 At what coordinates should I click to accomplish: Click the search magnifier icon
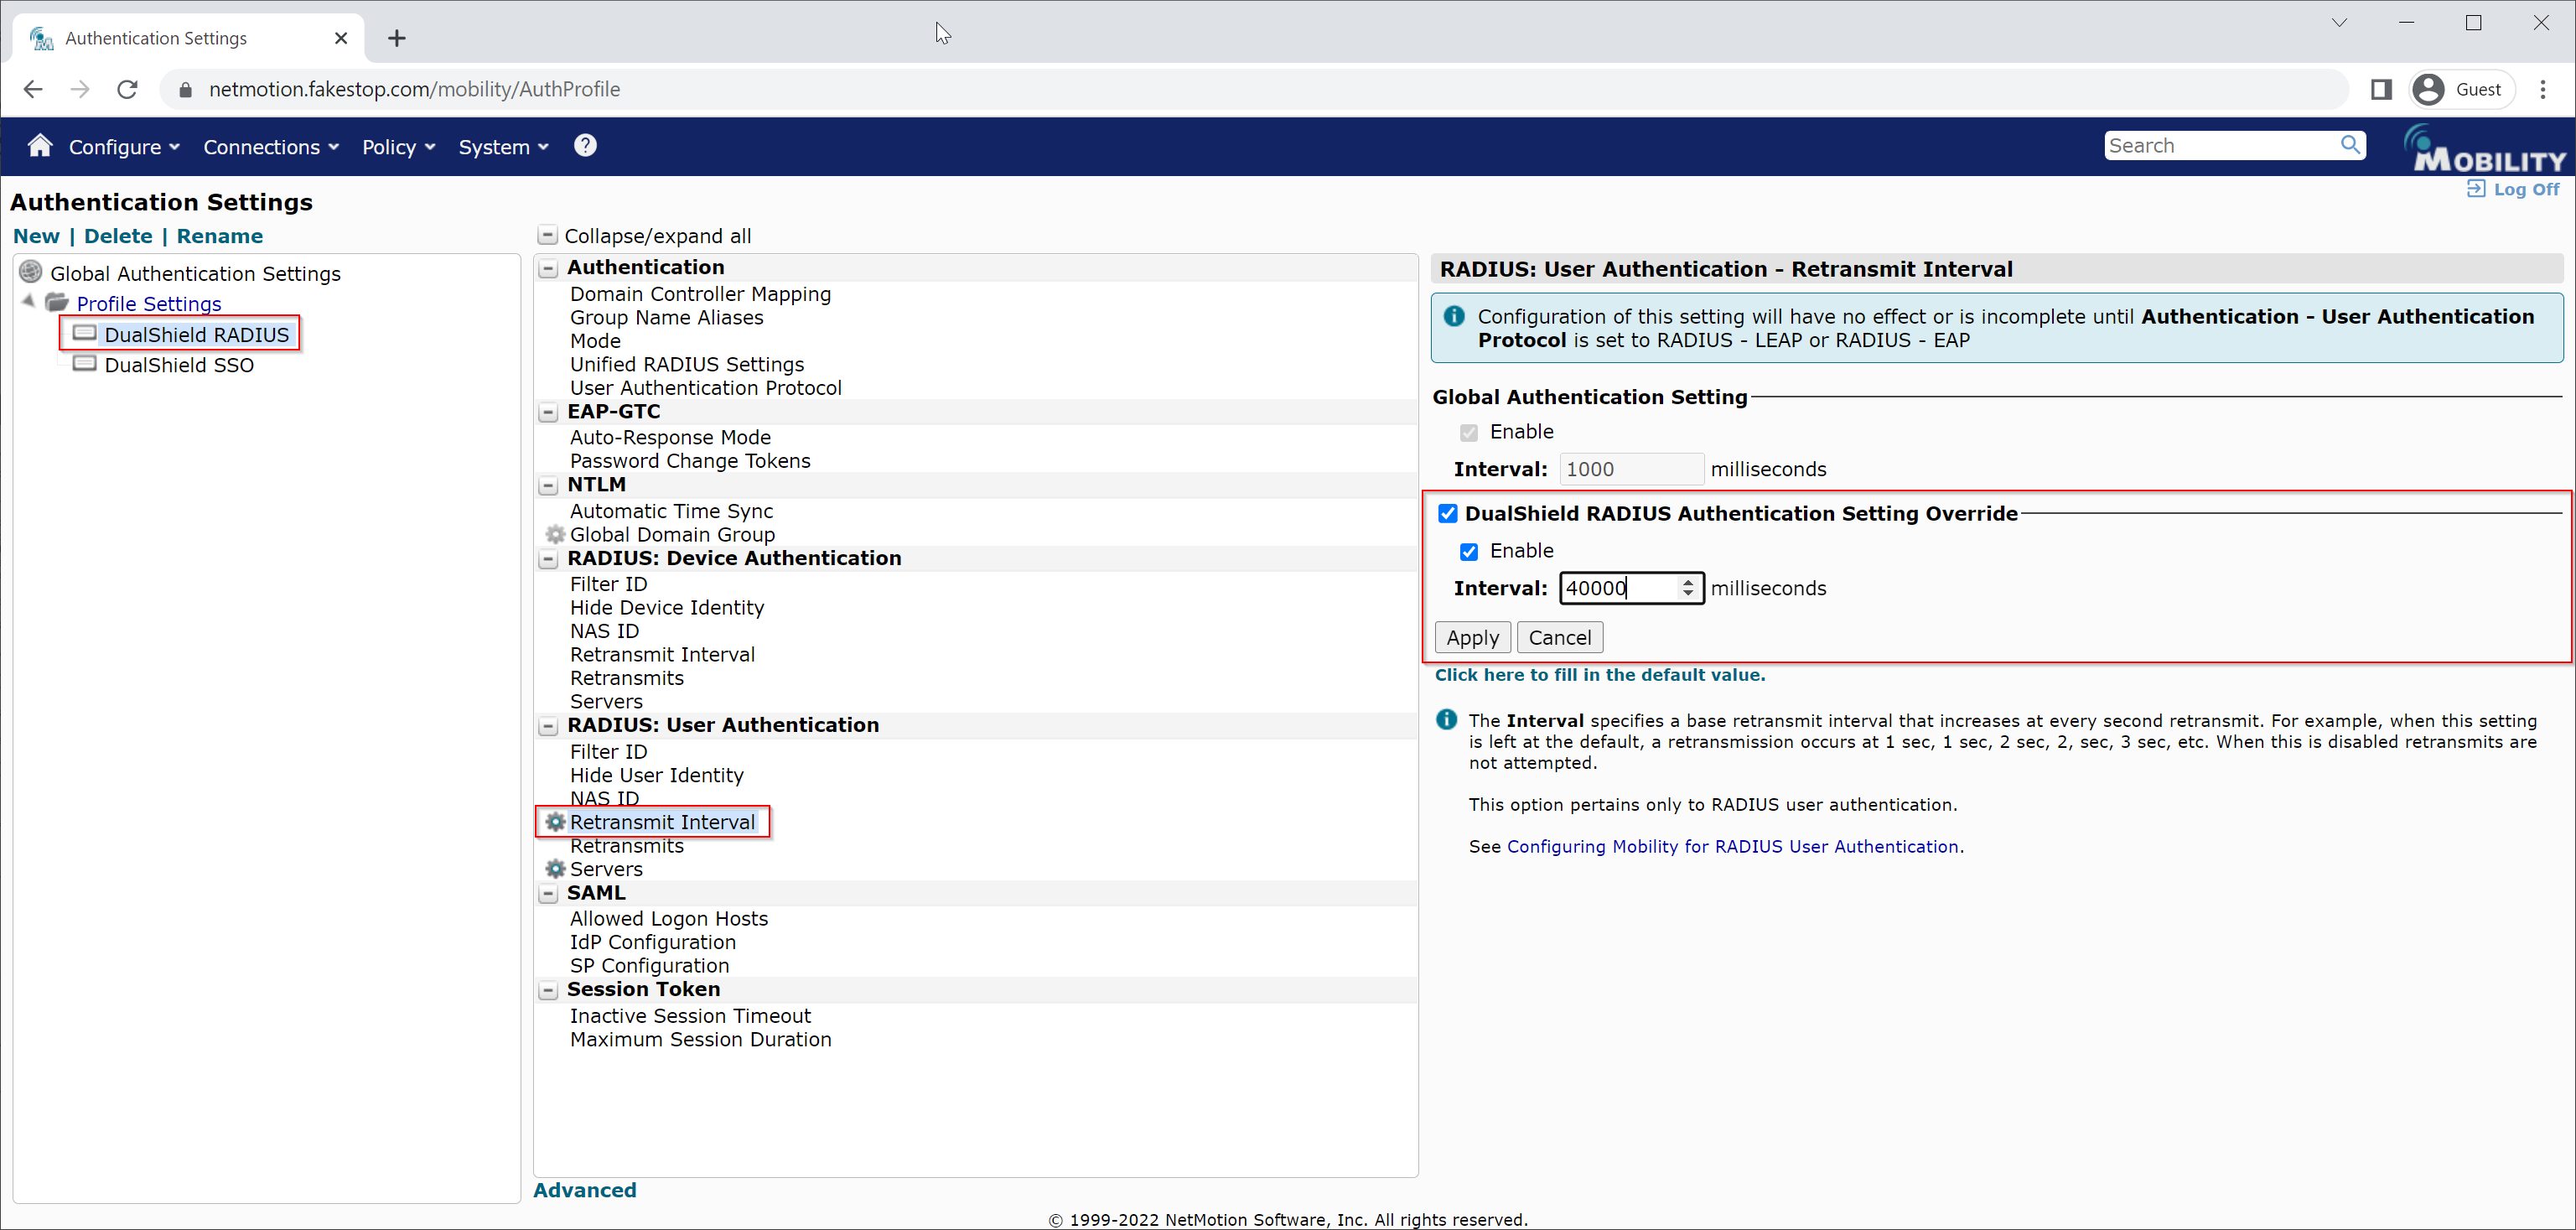coord(2349,145)
